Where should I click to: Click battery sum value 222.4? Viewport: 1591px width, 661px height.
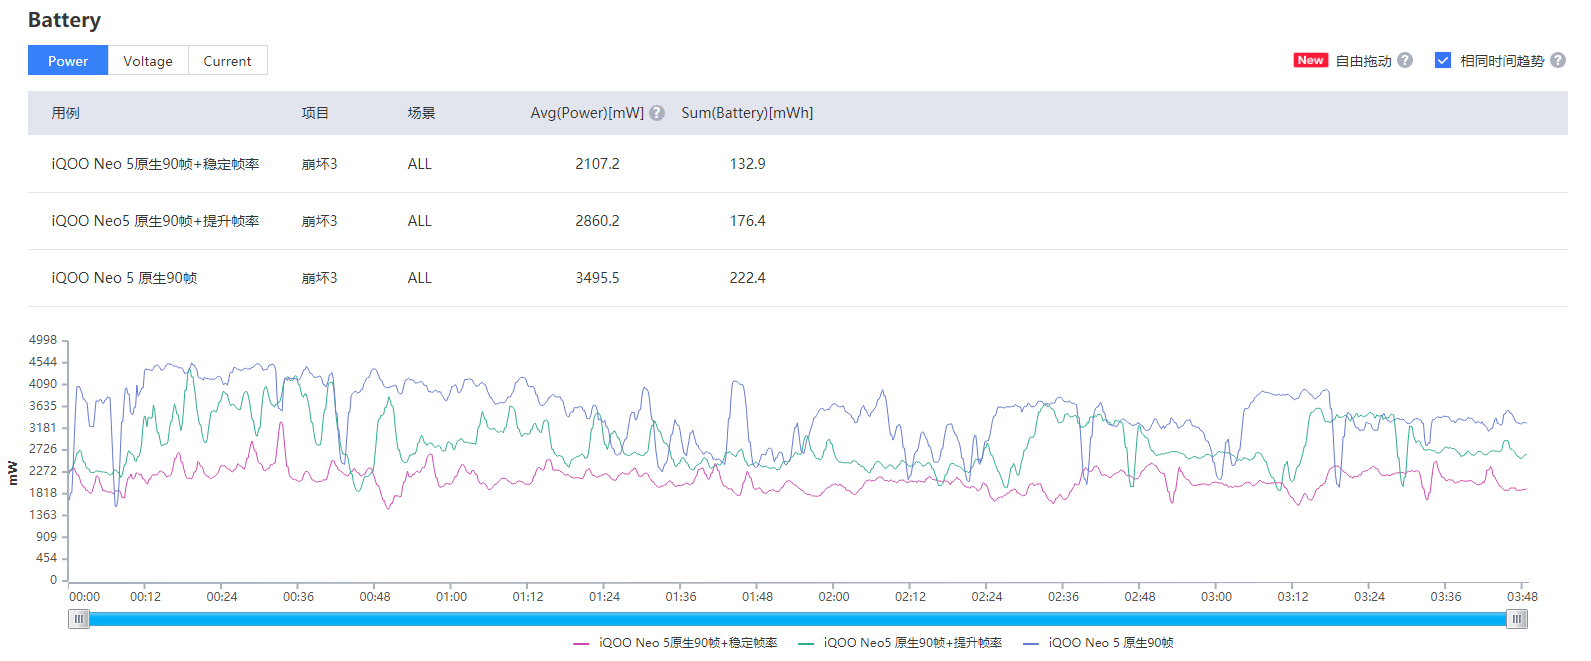tap(747, 278)
